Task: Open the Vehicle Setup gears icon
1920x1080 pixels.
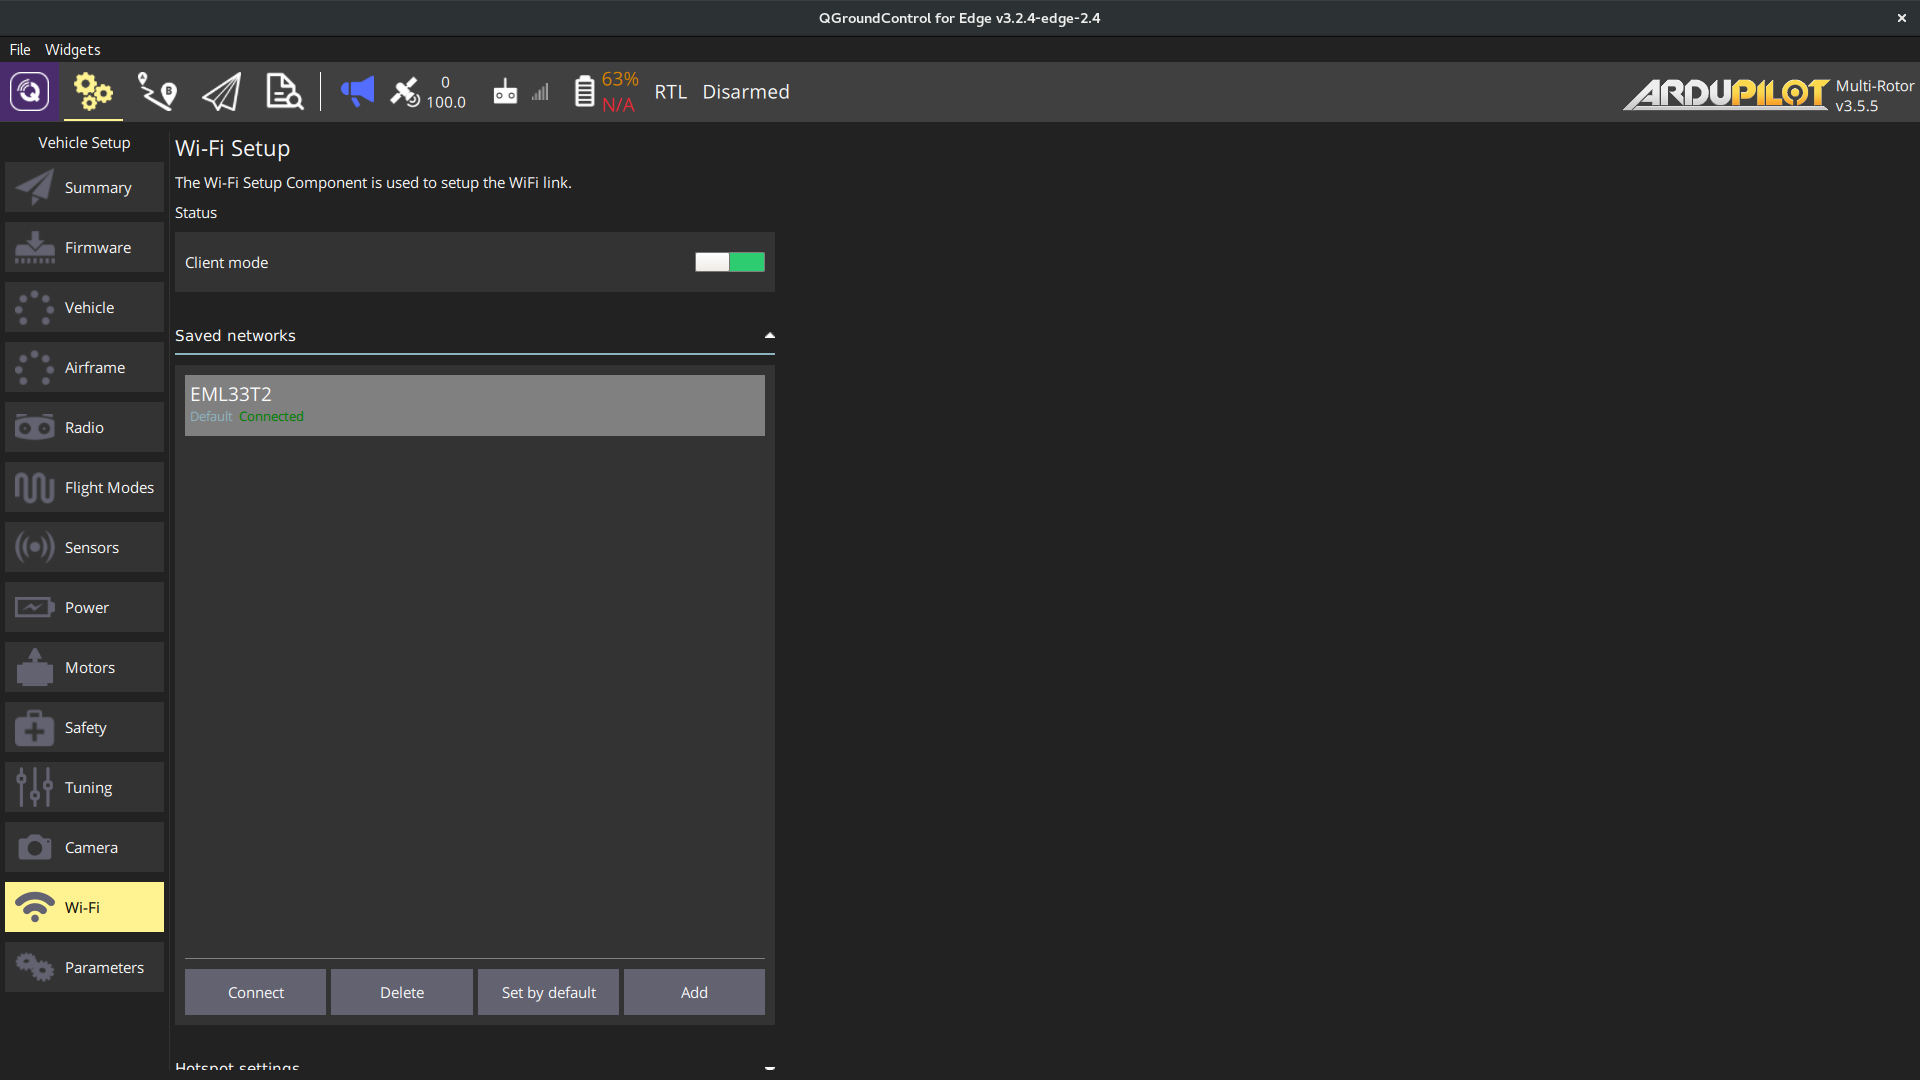Action: click(x=93, y=92)
